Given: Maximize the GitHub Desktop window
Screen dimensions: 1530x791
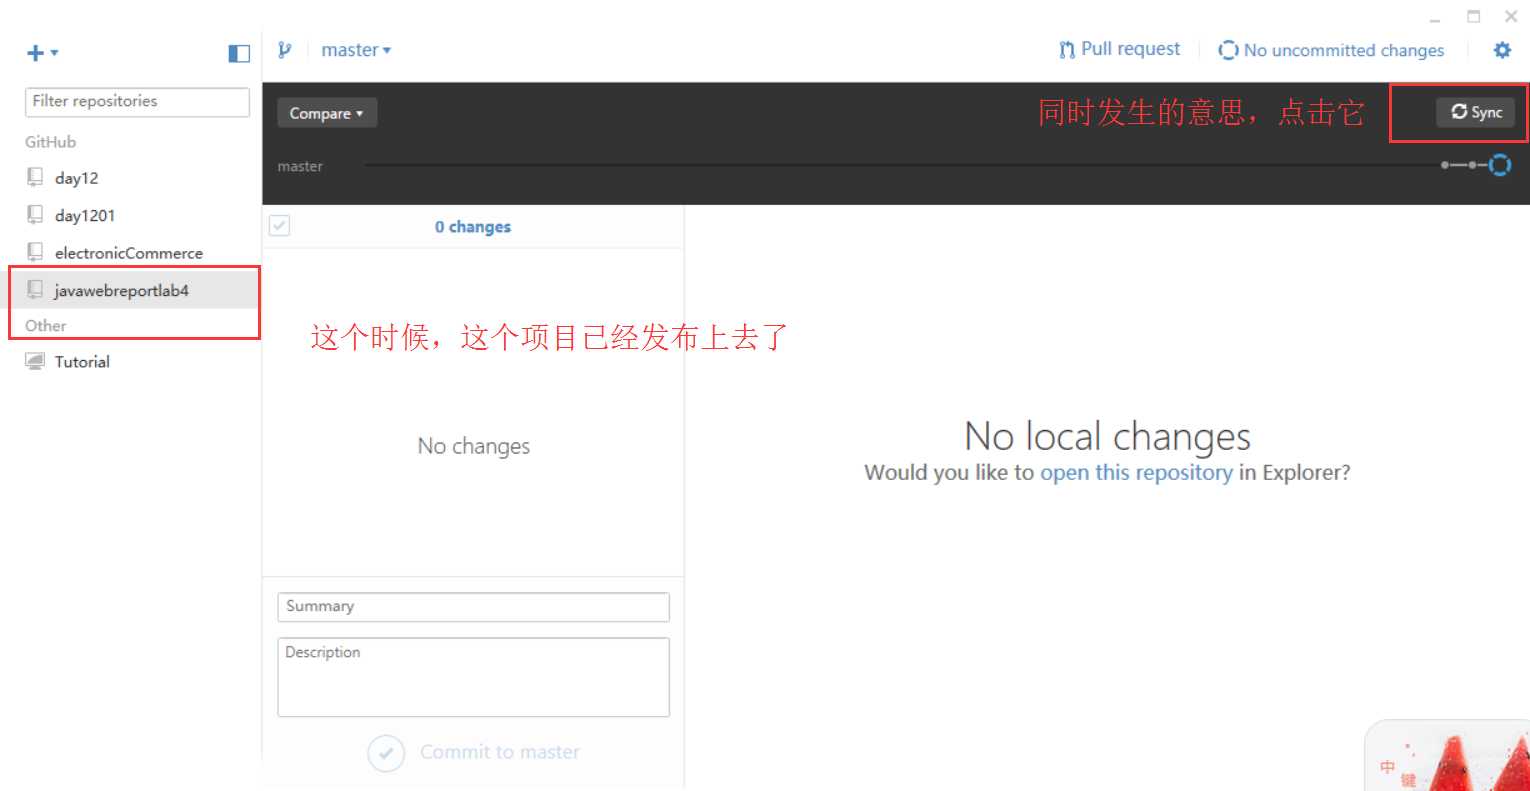Looking at the screenshot, I should pos(1473,16).
